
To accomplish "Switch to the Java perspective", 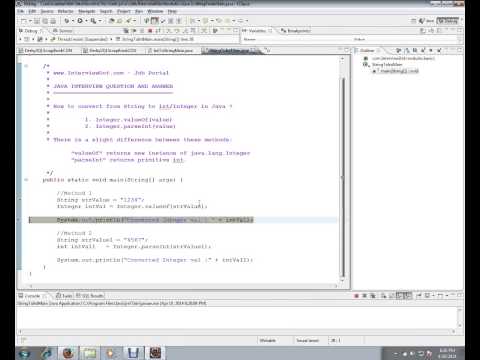I will click(426, 21).
